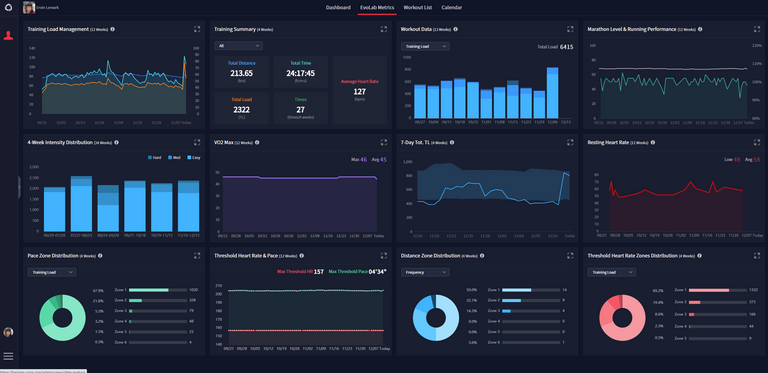This screenshot has height=373, width=768.
Task: Select the red athlete profile sidebar icon
Action: tap(8, 35)
